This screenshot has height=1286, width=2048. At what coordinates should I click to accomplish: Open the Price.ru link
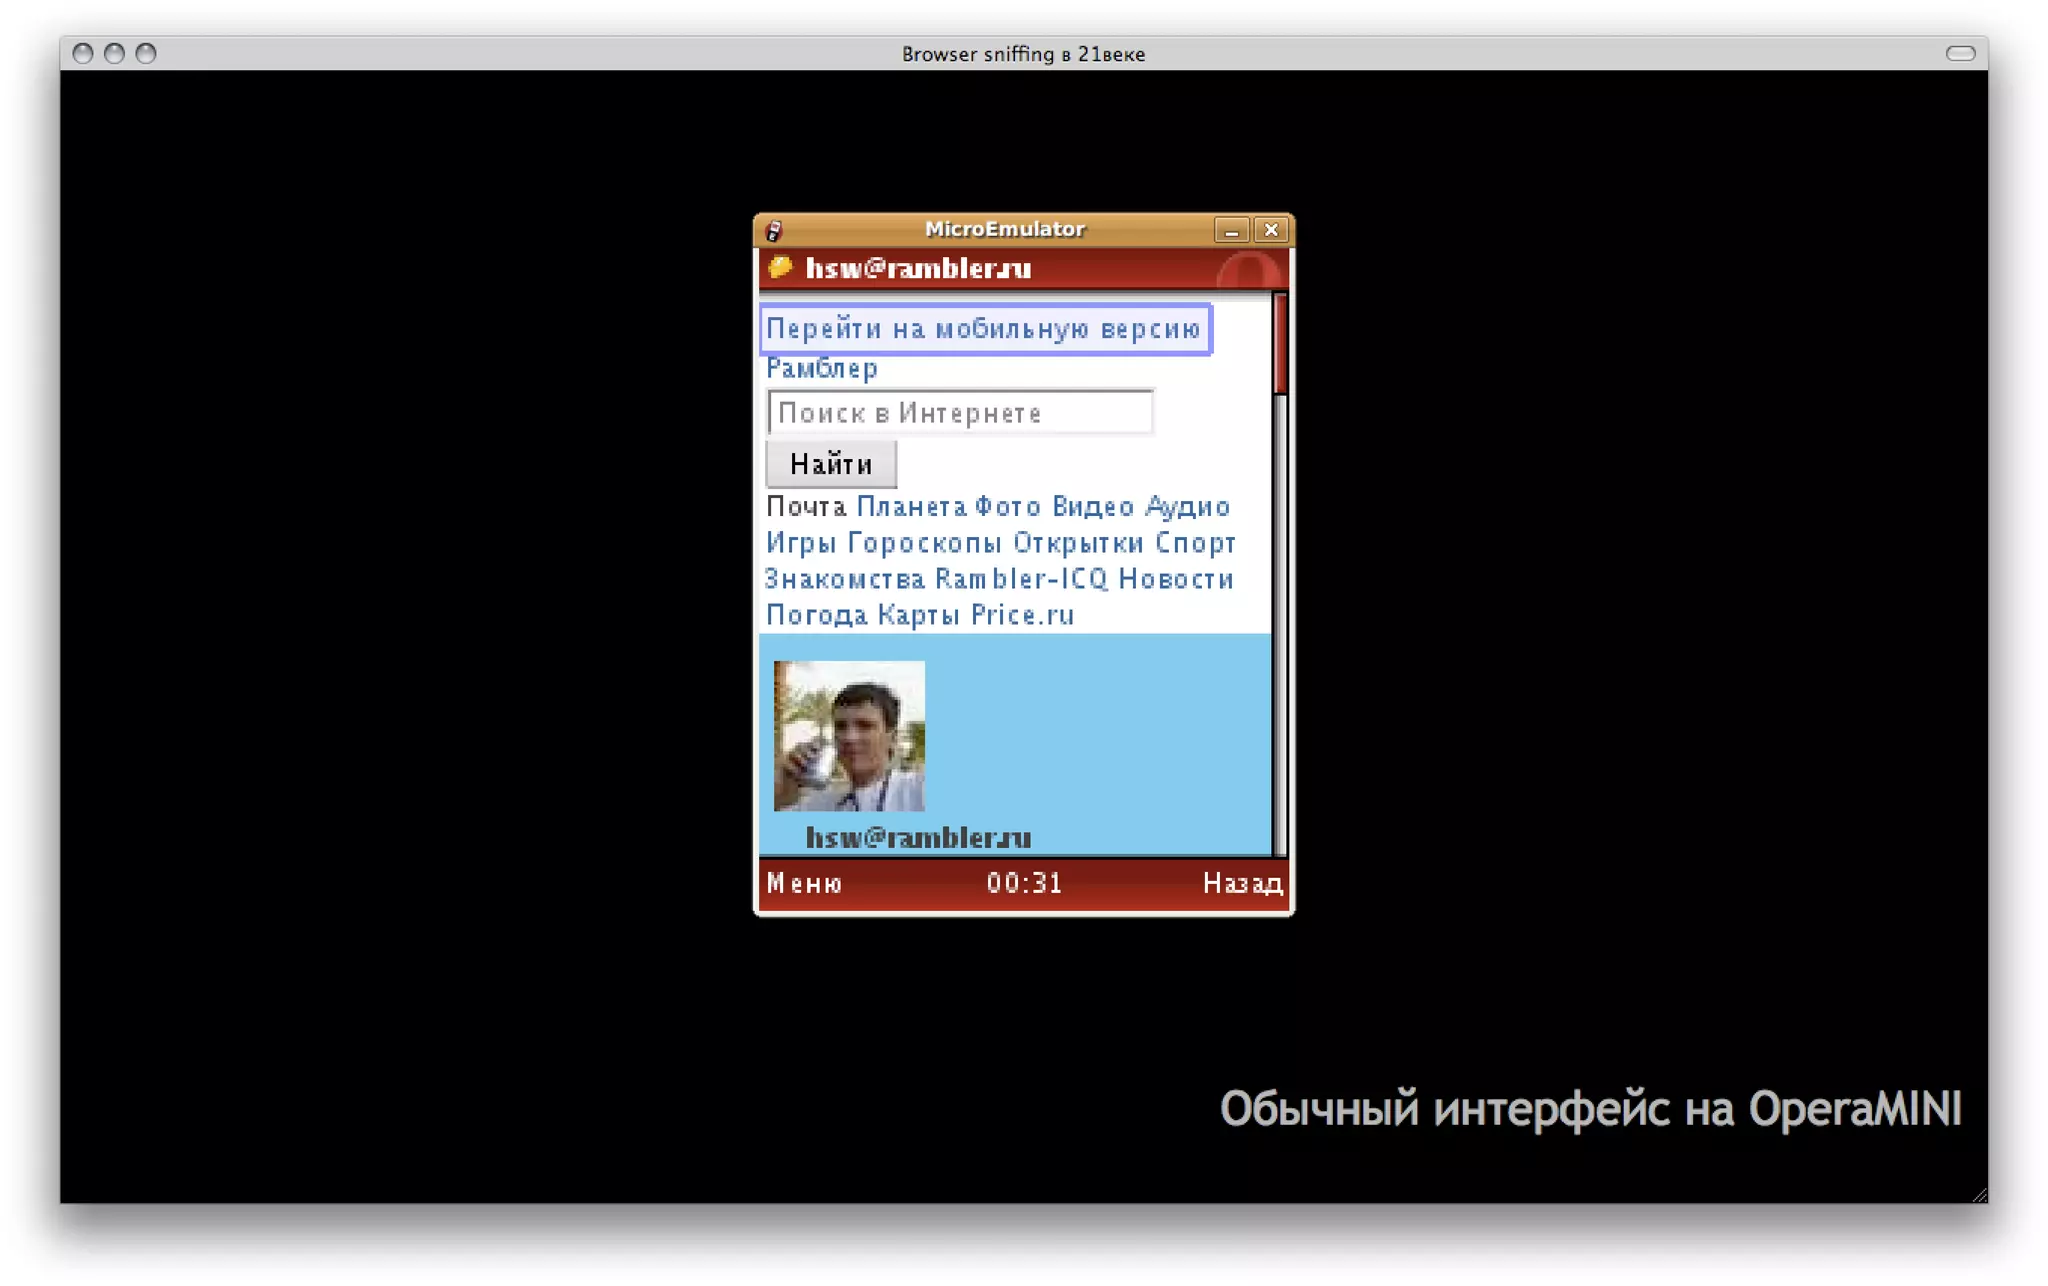[1022, 615]
